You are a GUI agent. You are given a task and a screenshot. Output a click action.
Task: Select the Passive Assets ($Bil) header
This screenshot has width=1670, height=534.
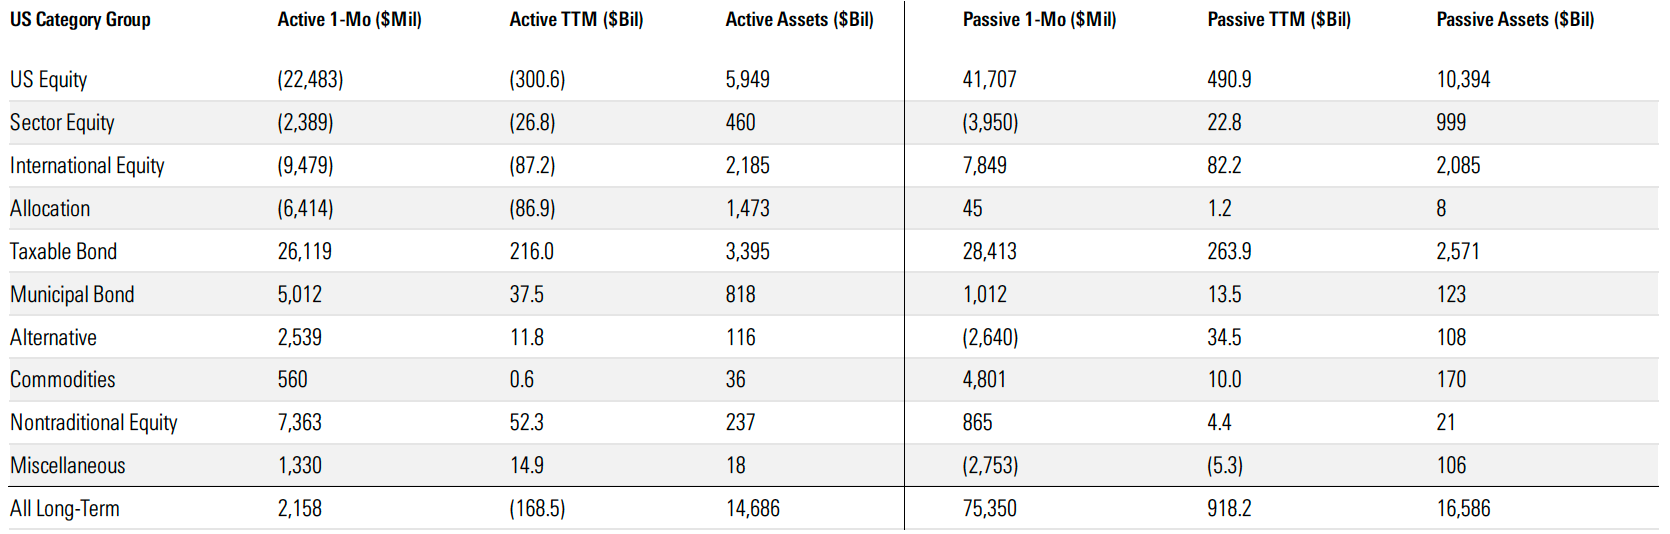[x=1514, y=20]
